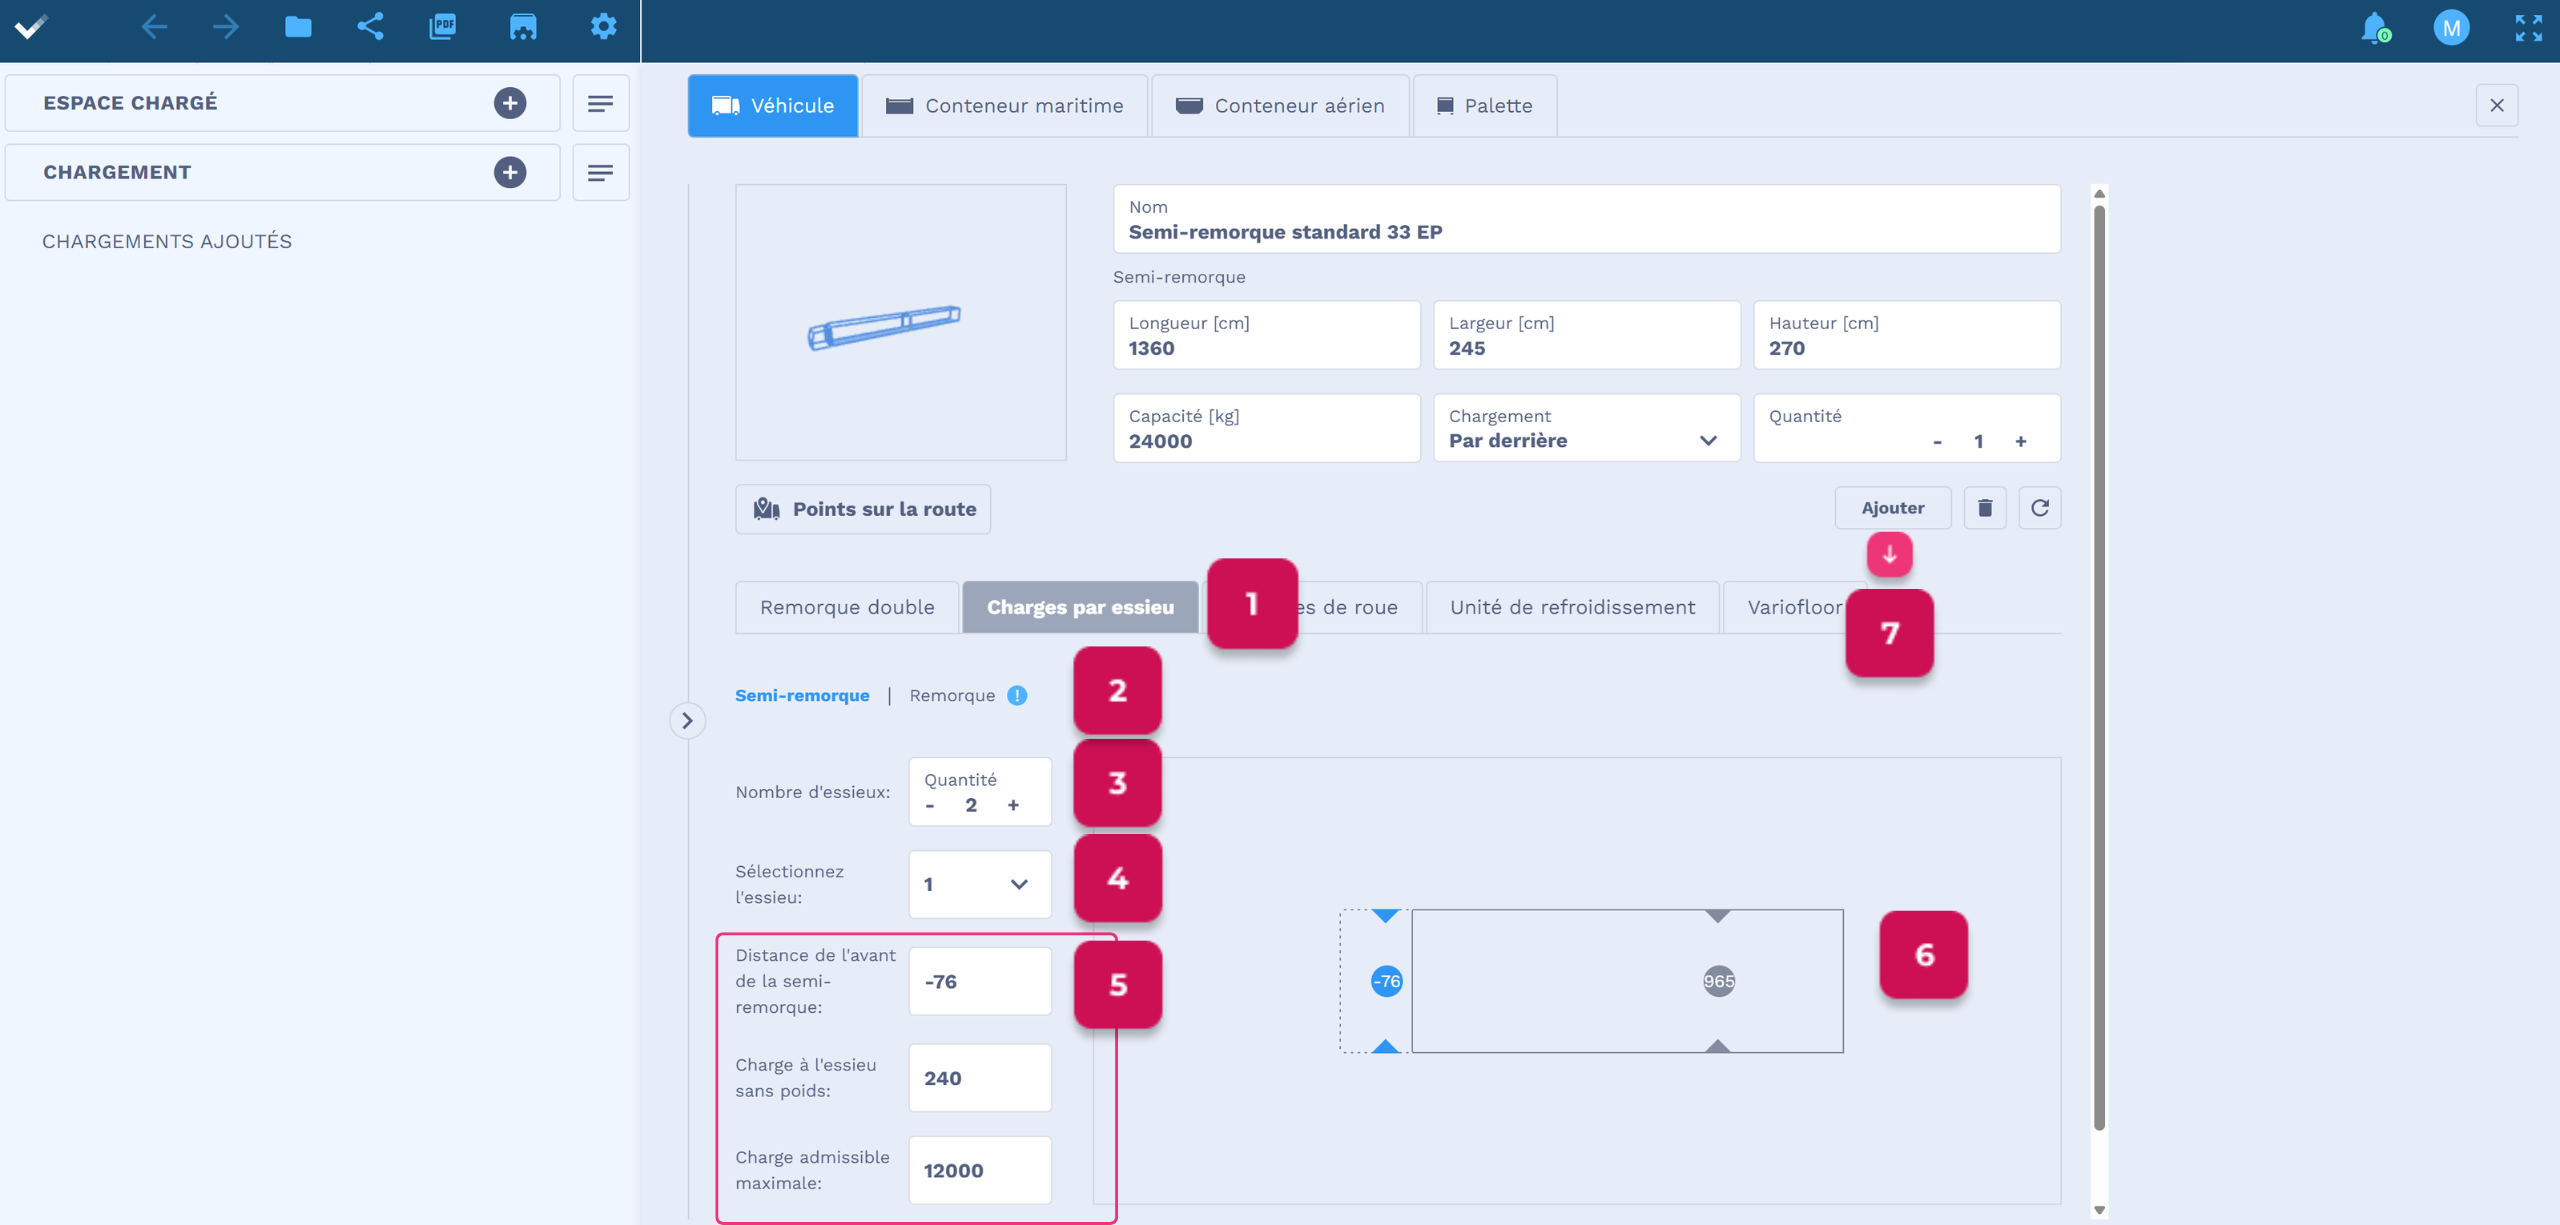Switch to the Remorque axle option
The height and width of the screenshot is (1225, 2560).
coord(952,695)
